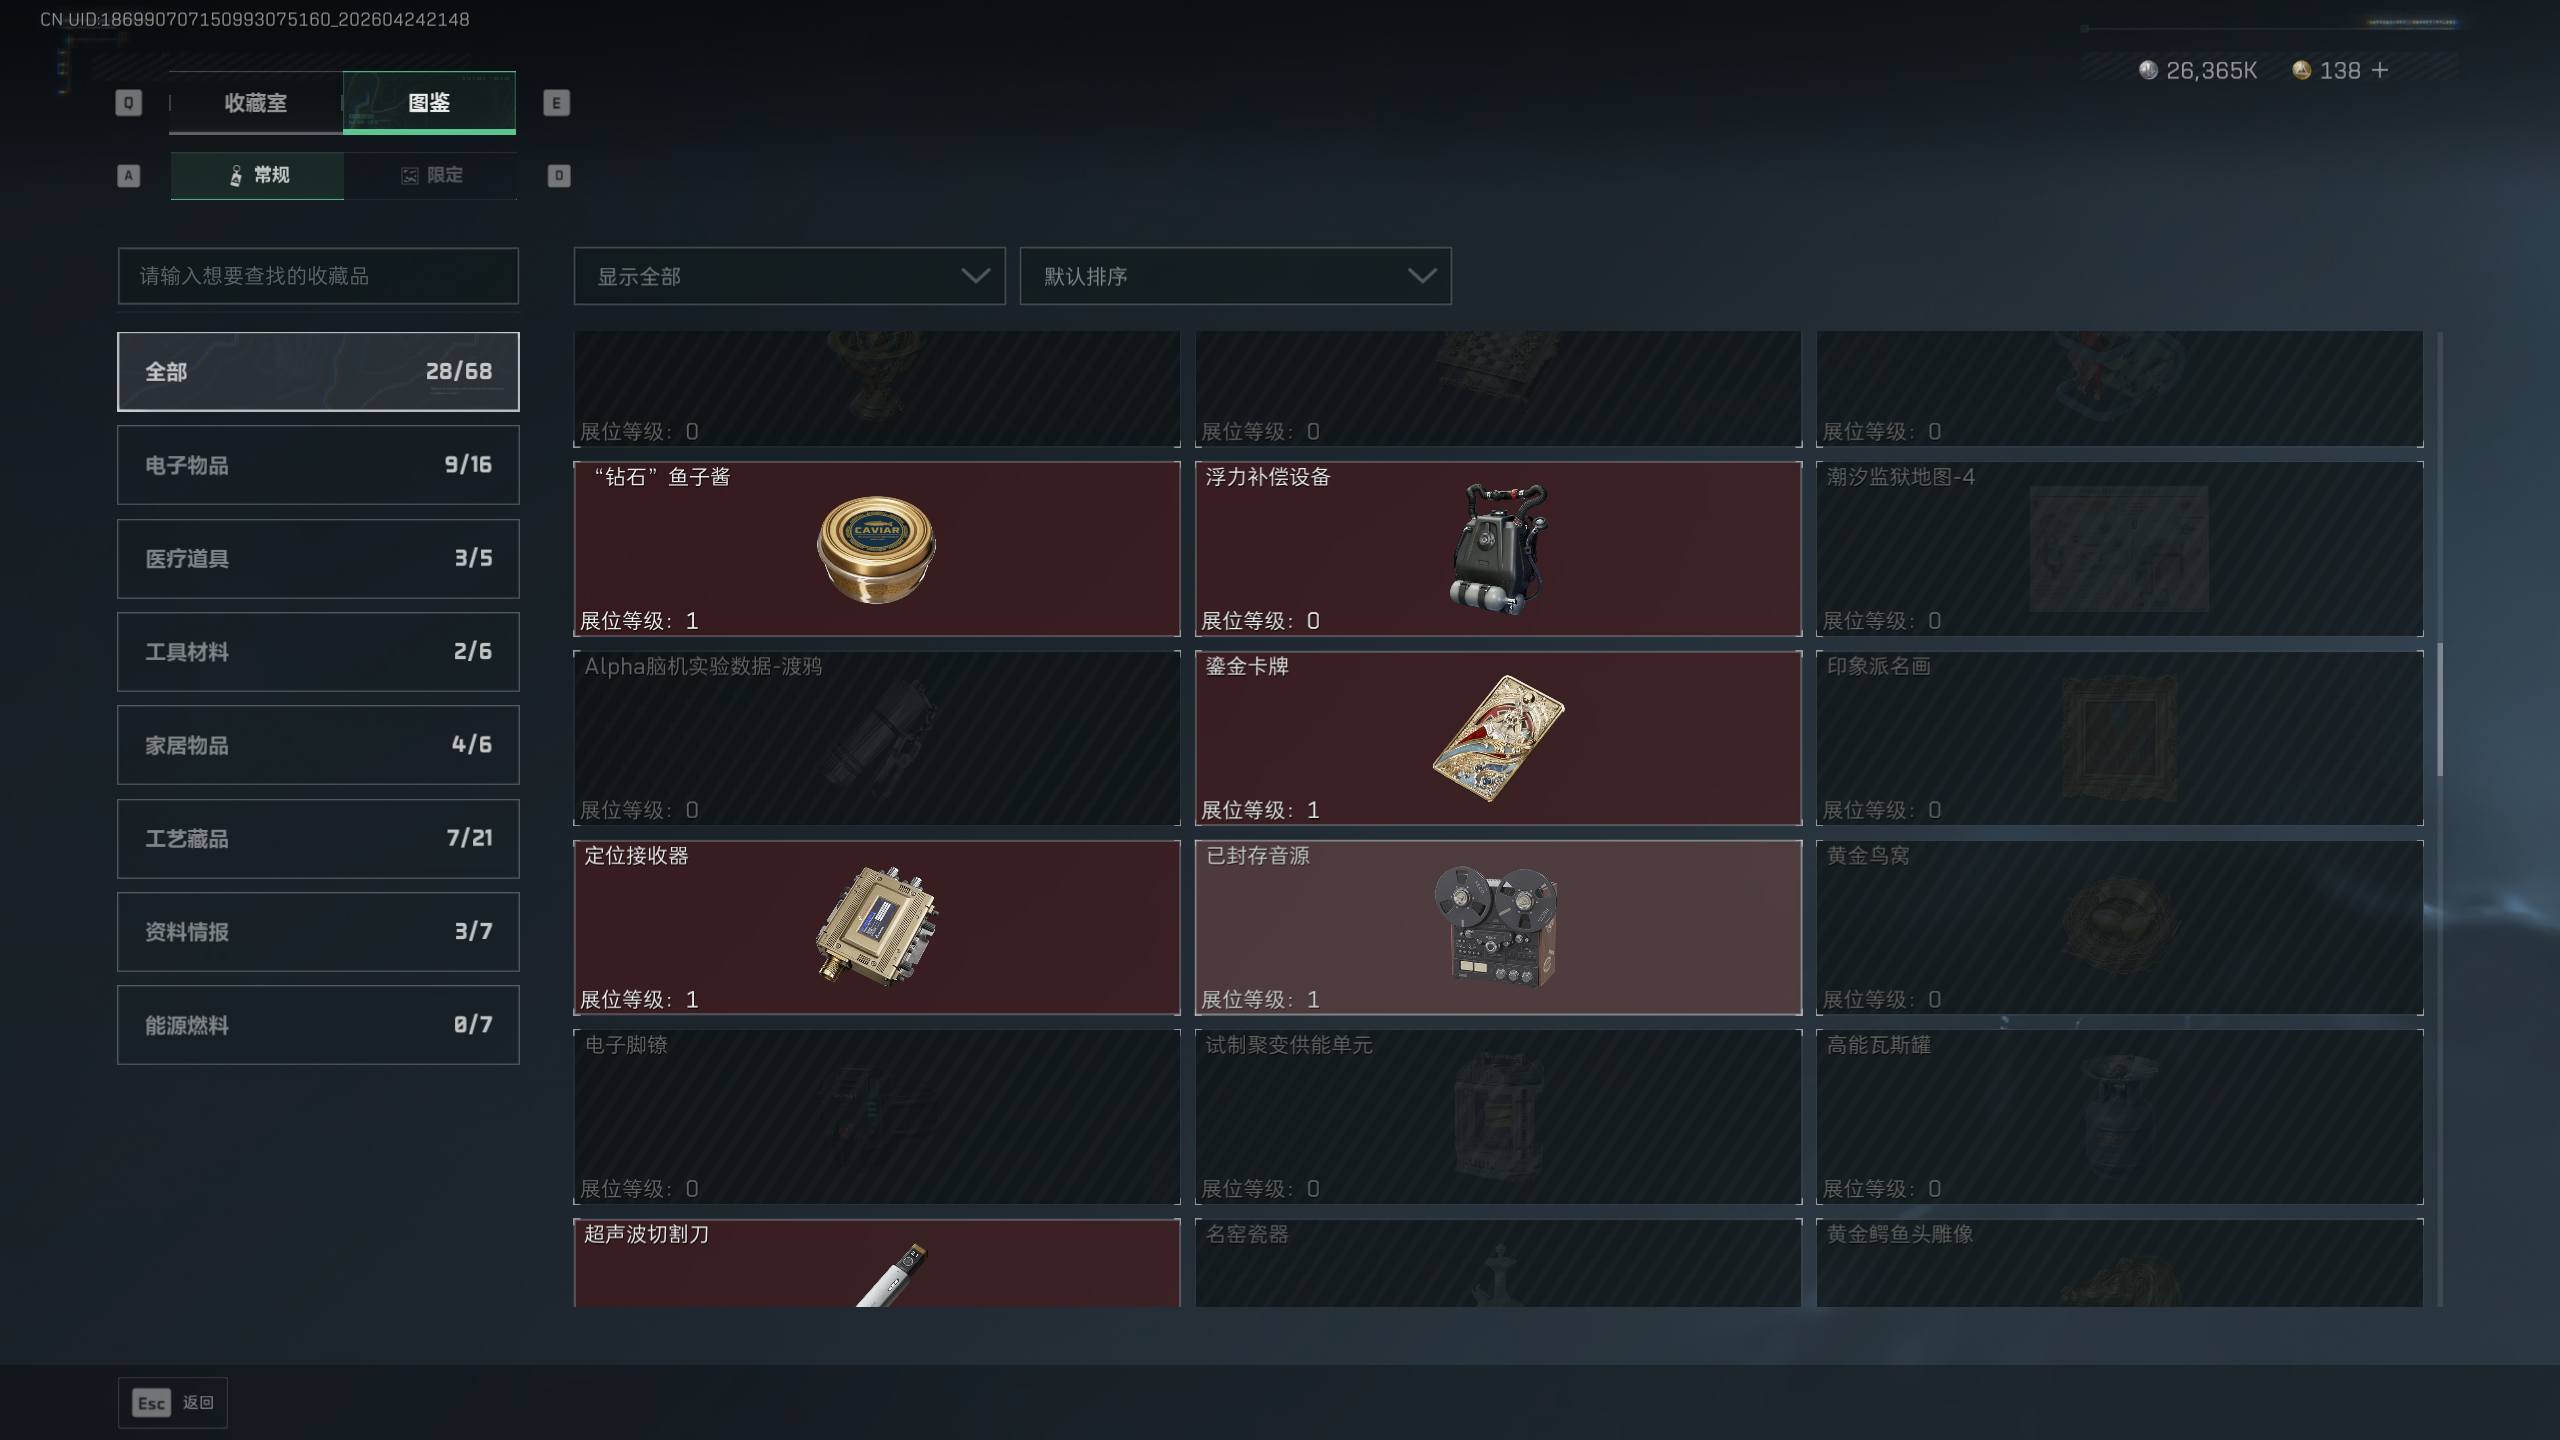2560x1440 pixels.
Task: Expand the 显示全部 filter dropdown
Action: pos(789,276)
